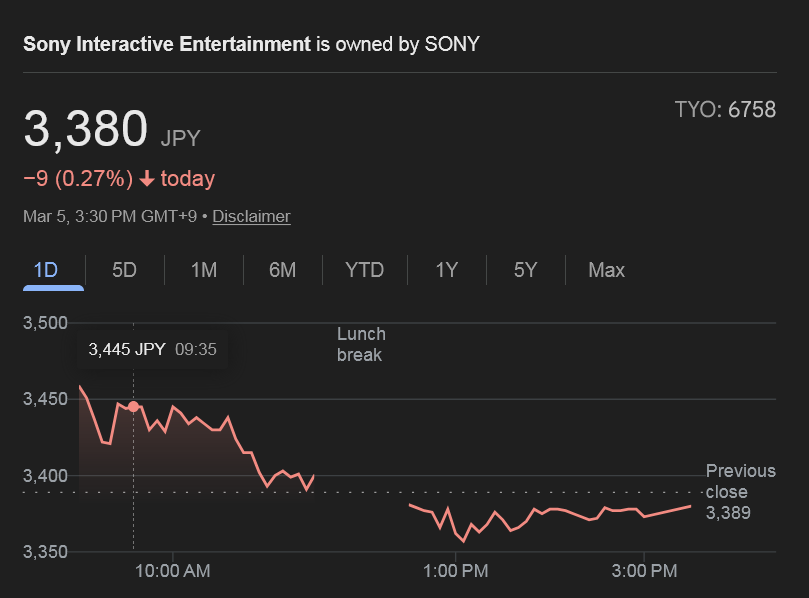The height and width of the screenshot is (598, 809).
Task: Click the 3,445 JPY price tooltip
Action: [x=152, y=349]
